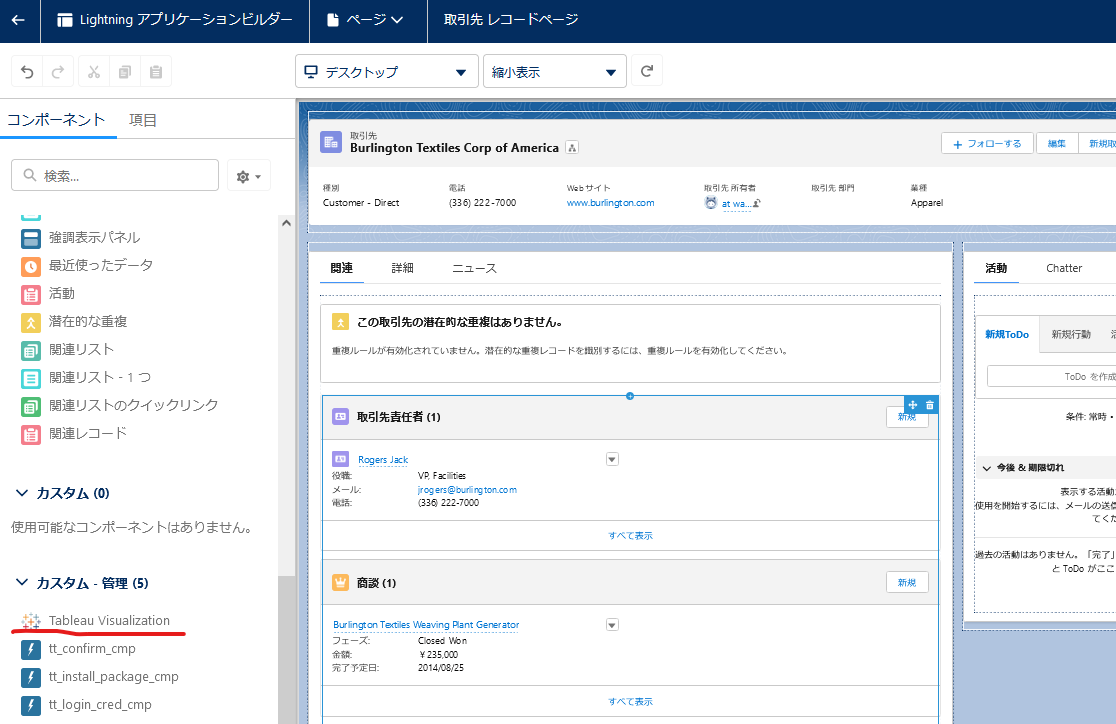This screenshot has width=1116, height=724.
Task: Select 活動 component icon
Action: 31,294
